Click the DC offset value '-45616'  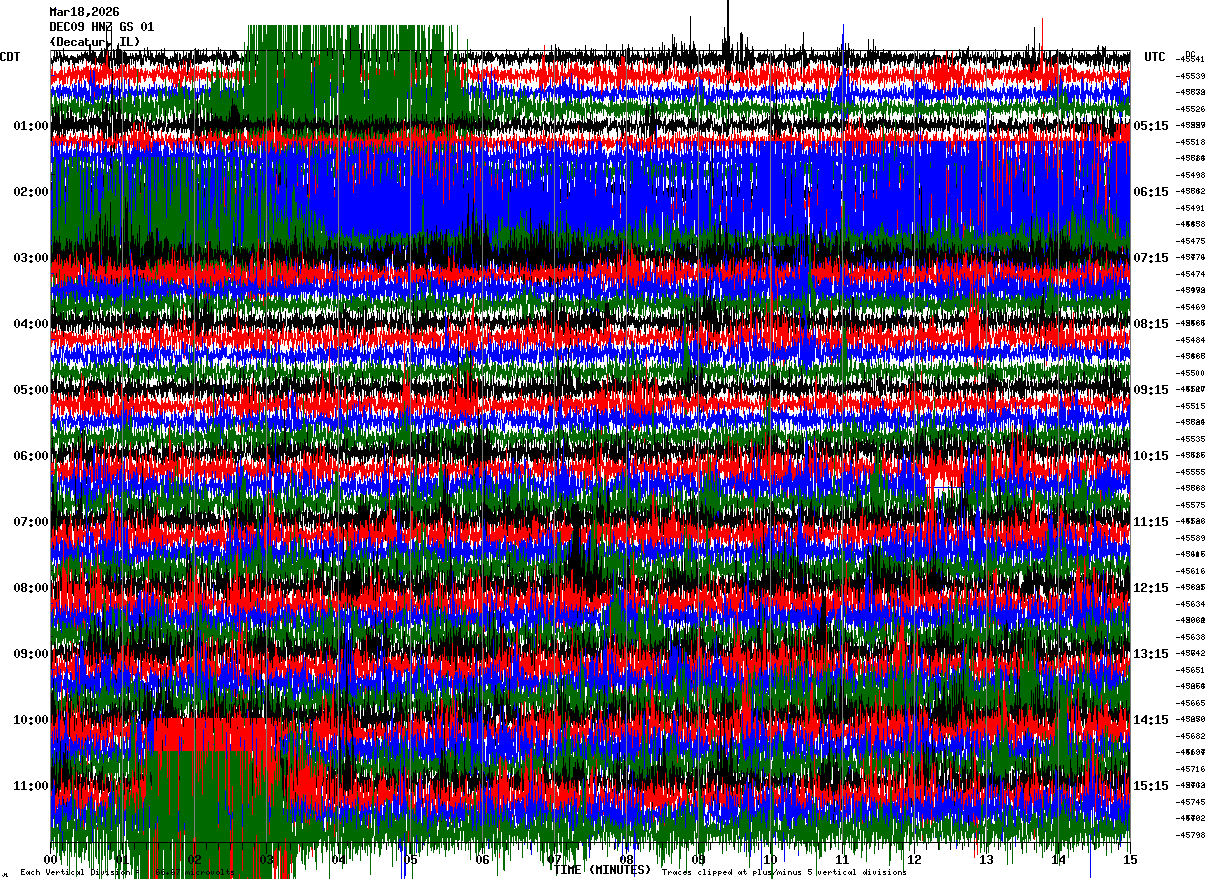click(1191, 571)
